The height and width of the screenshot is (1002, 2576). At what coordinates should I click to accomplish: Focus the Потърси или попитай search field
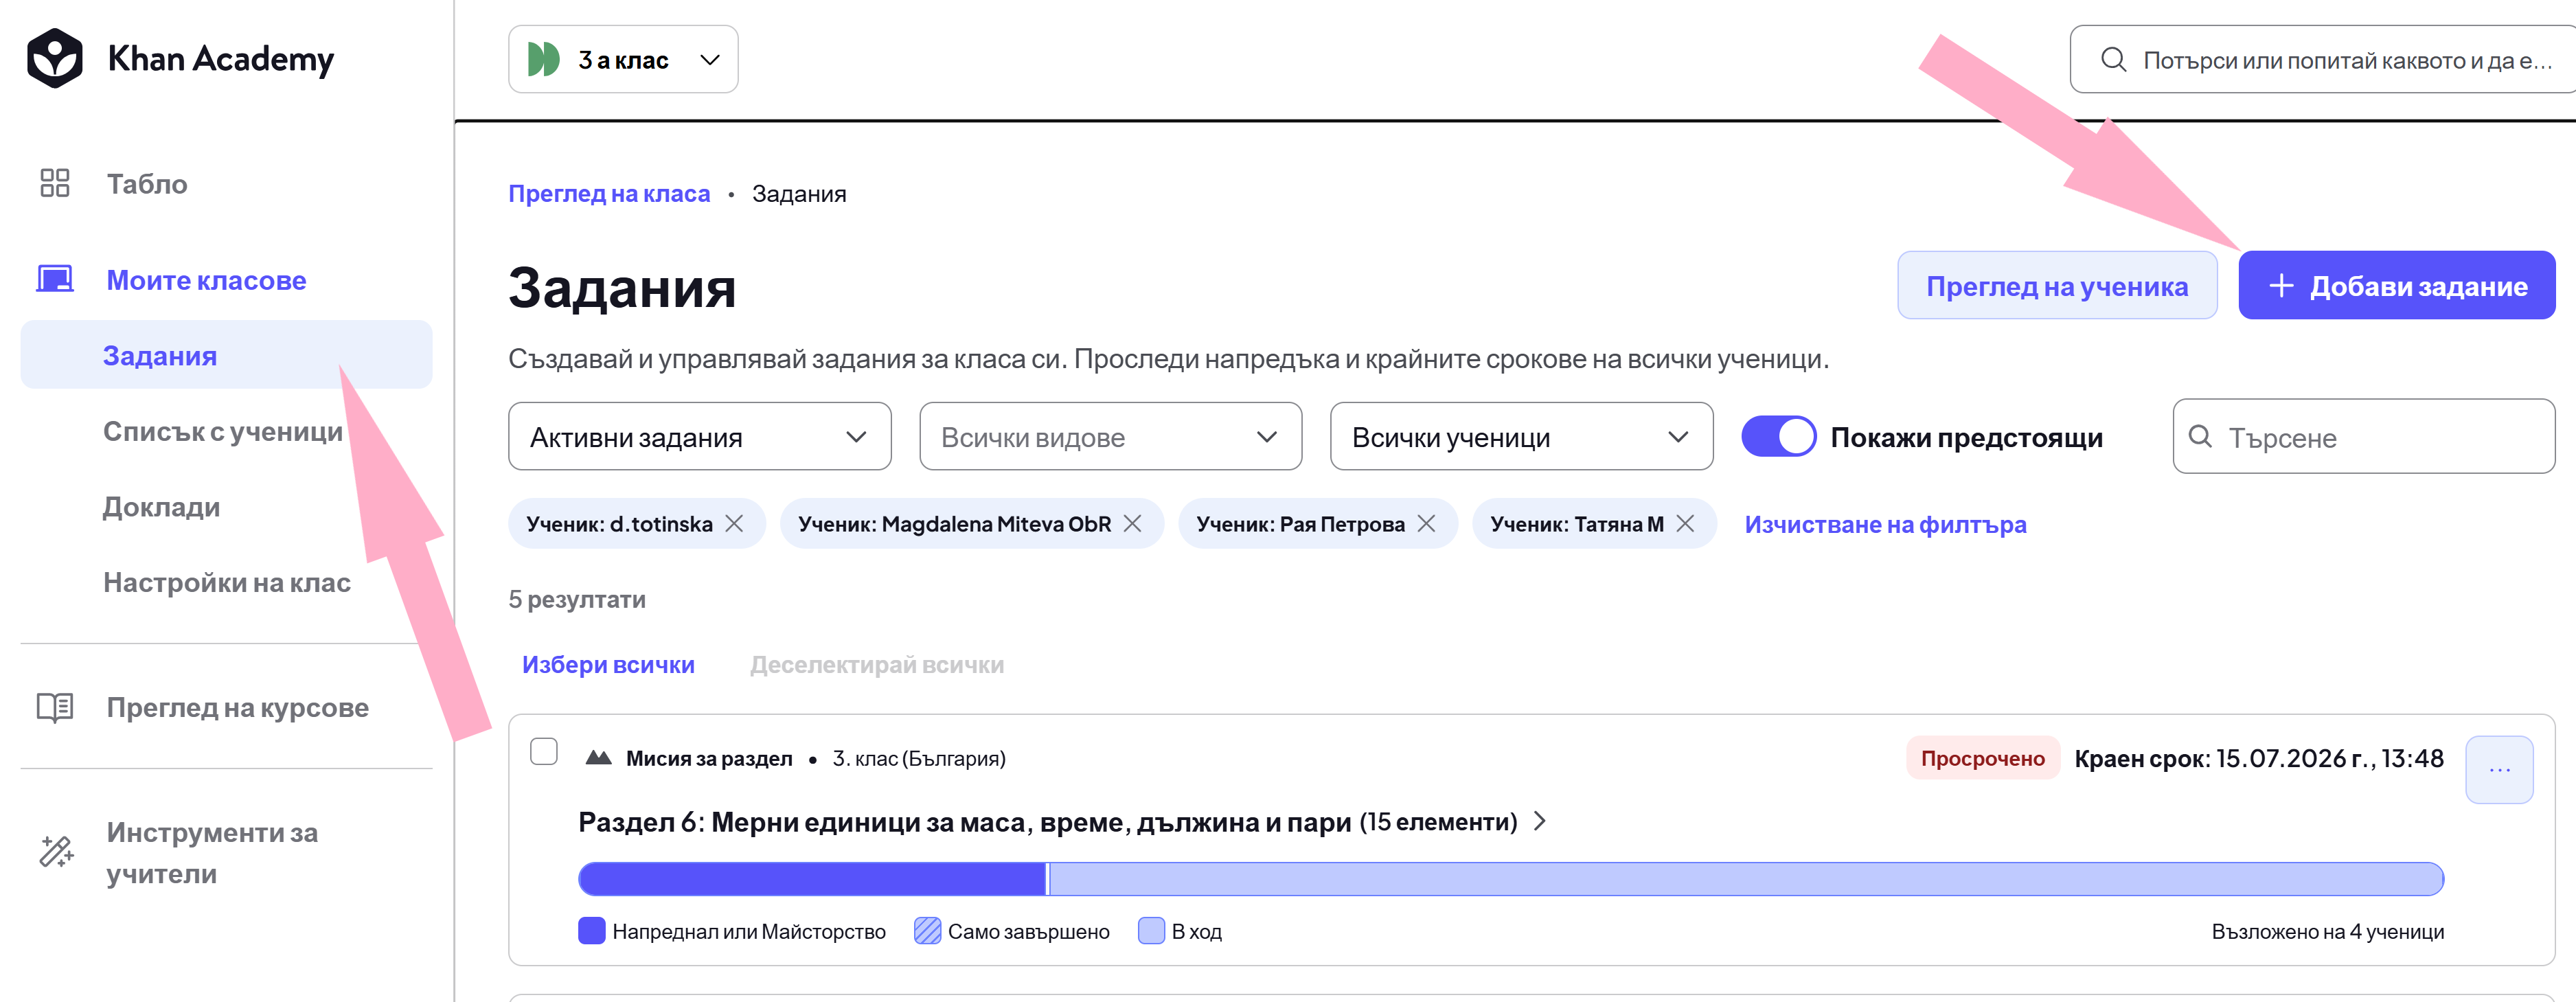2323,60
